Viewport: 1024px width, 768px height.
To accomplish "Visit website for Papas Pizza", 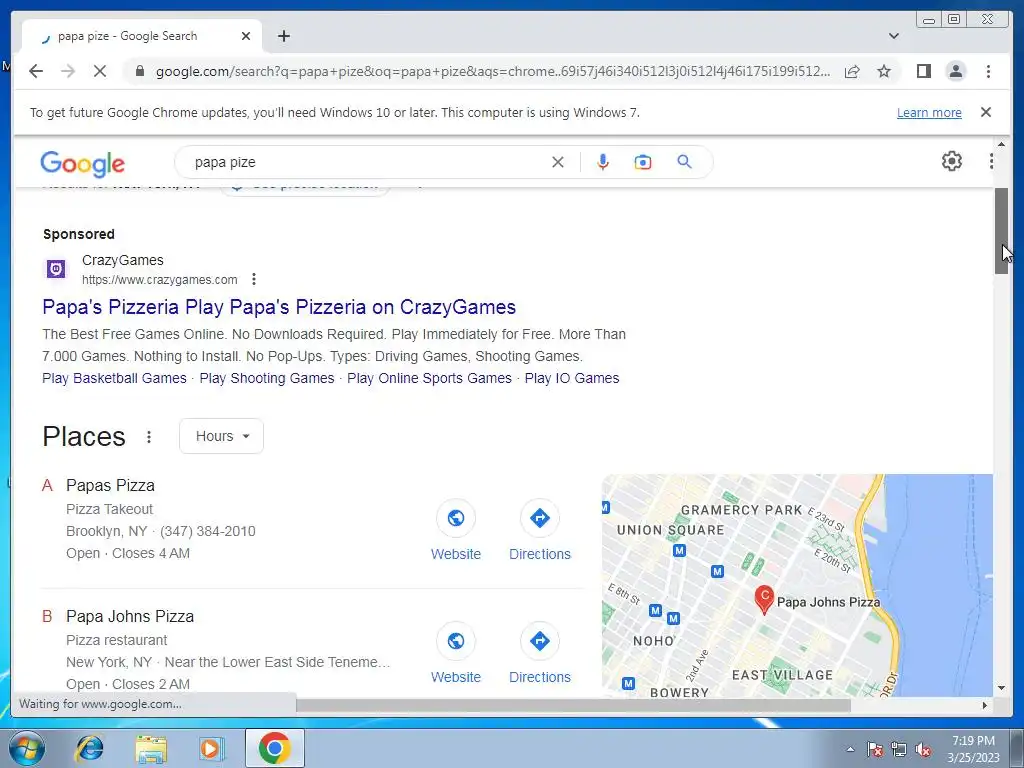I will click(x=456, y=530).
